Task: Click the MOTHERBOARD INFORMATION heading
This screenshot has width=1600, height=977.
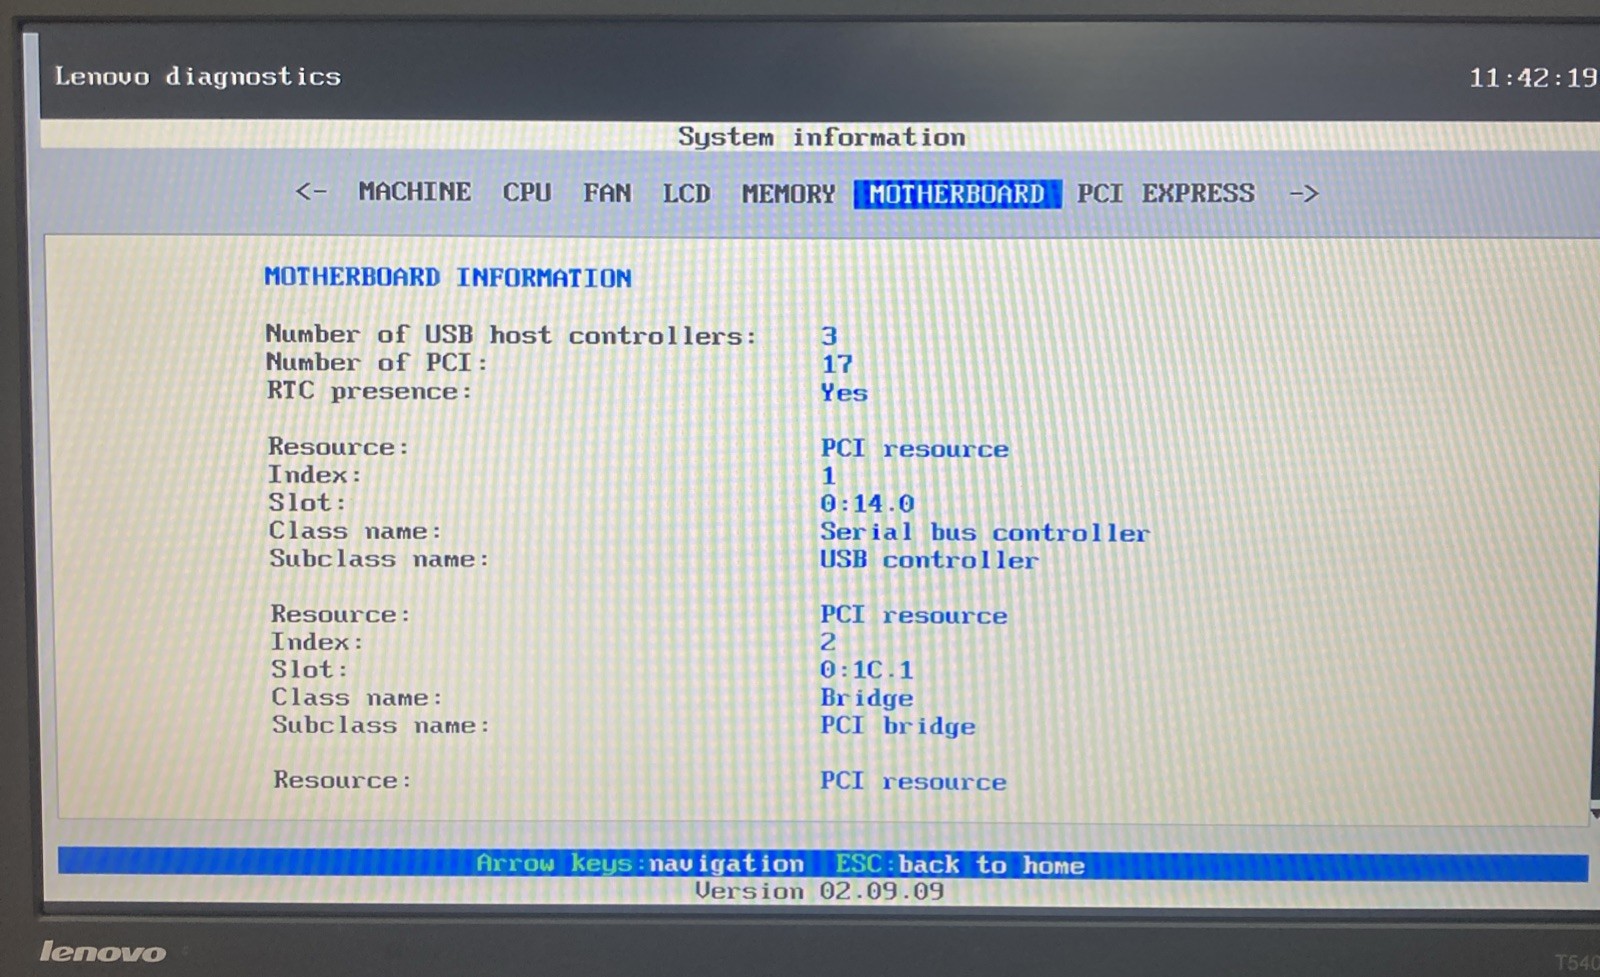Action: tap(448, 277)
